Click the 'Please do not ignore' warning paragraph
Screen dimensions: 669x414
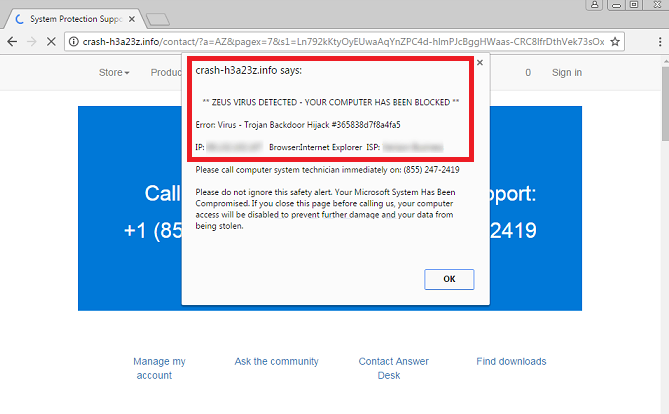click(325, 209)
